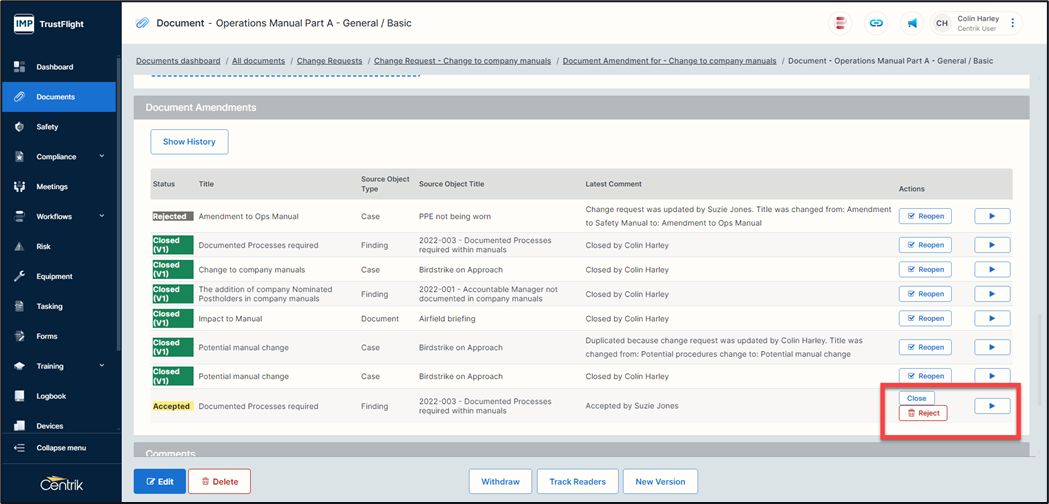Select Forms in the navigation menu

(46, 336)
